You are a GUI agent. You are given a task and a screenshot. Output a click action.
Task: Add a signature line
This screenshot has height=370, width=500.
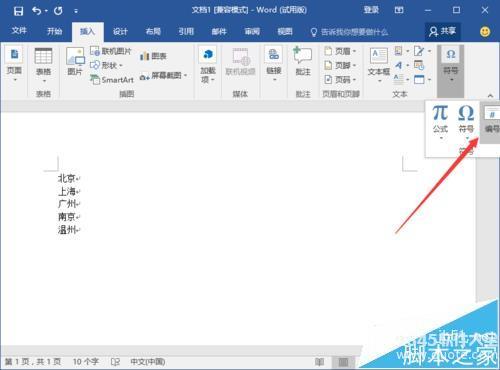(422, 51)
